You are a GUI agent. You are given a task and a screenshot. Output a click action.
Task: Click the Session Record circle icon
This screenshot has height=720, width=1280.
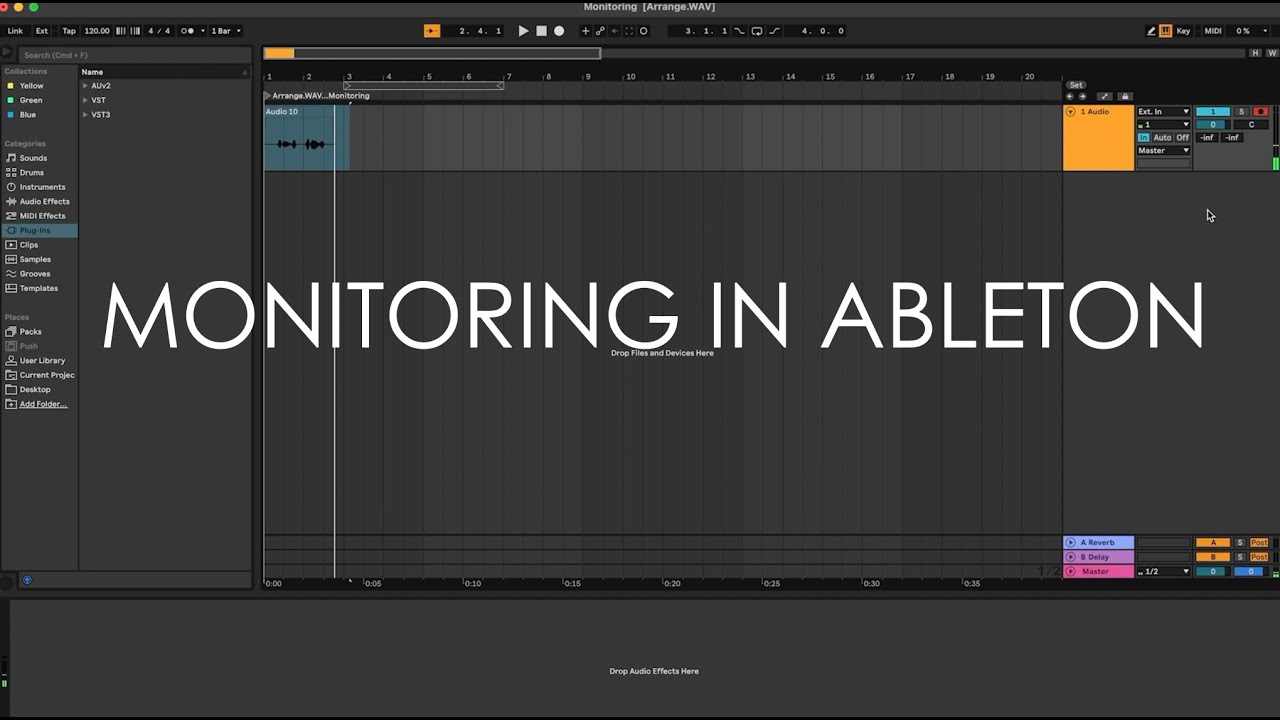click(643, 31)
